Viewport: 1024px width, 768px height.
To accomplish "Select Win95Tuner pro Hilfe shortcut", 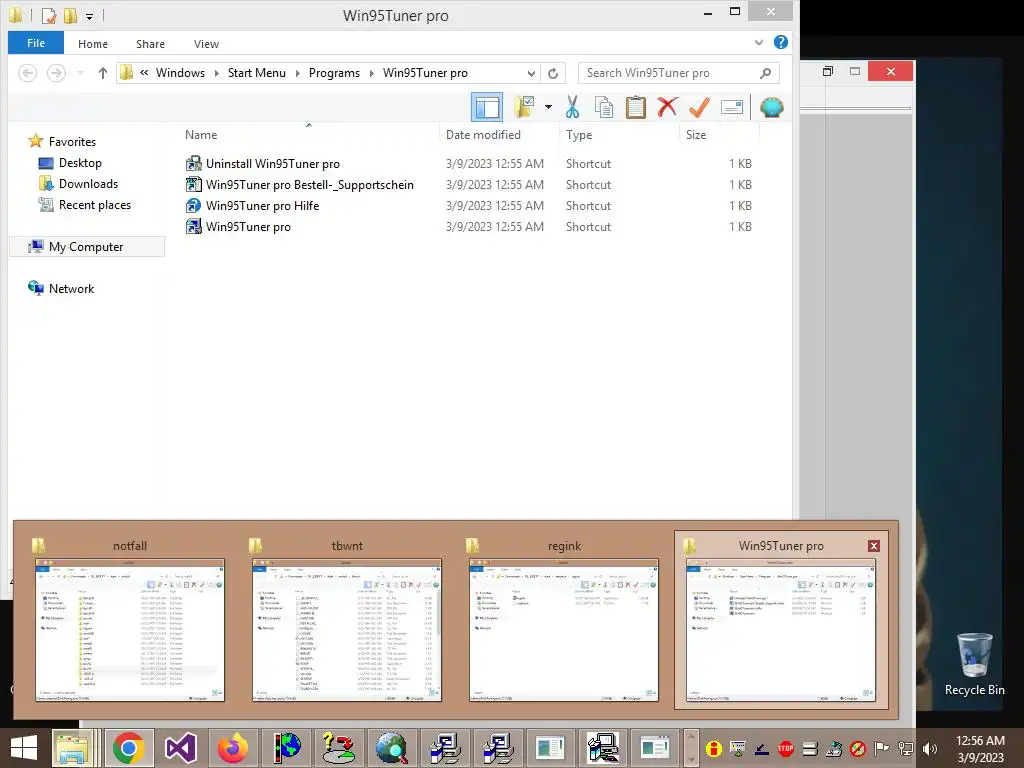I will click(253, 206).
